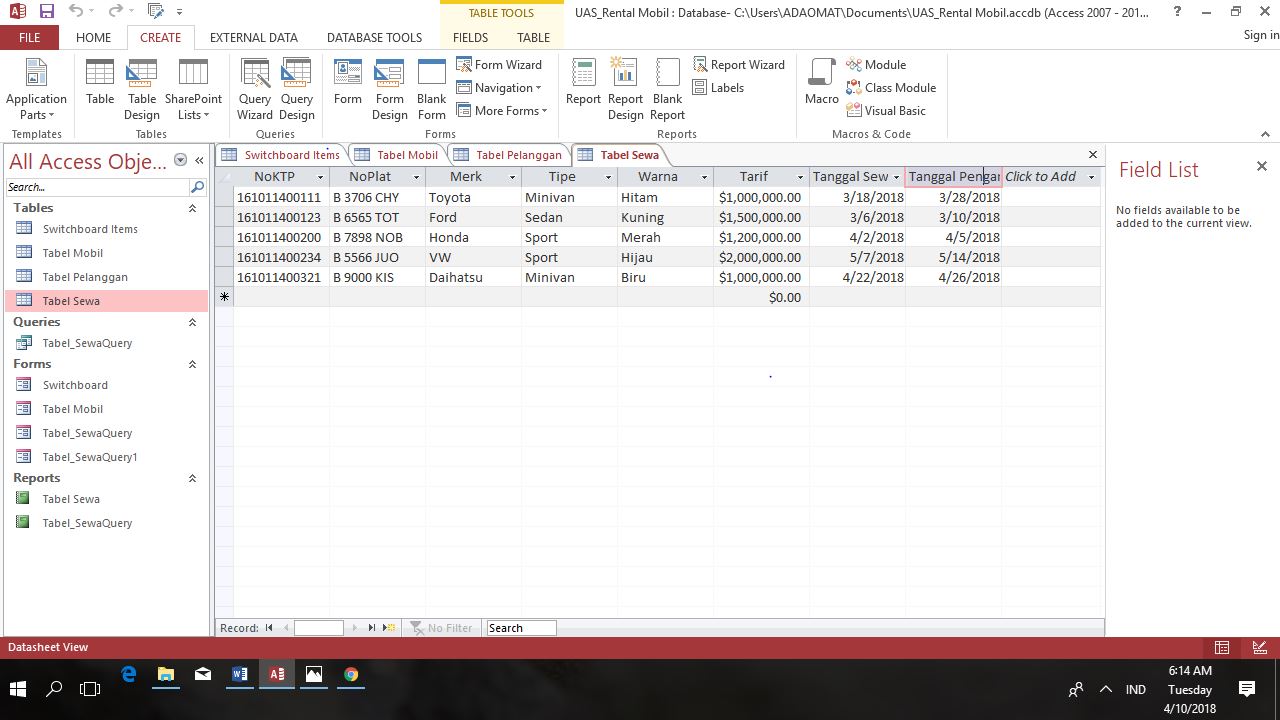Click Sign in link
The width and height of the screenshot is (1280, 720).
pyautogui.click(x=1261, y=35)
